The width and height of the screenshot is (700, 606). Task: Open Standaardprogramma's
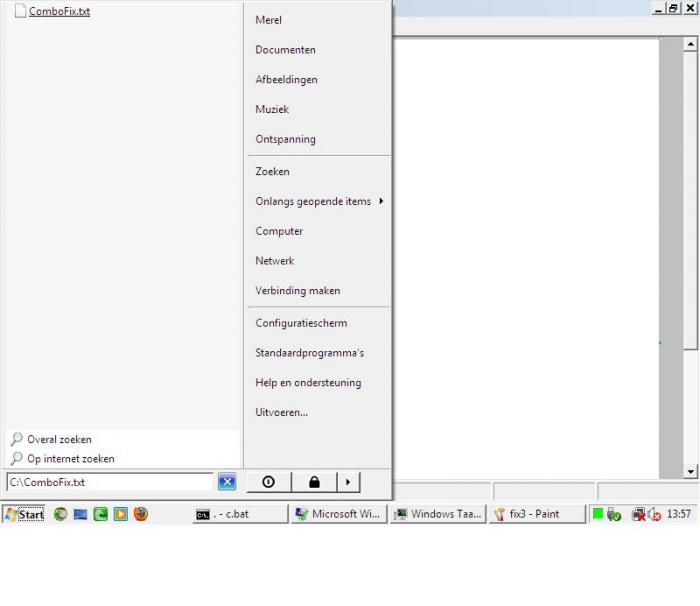click(x=309, y=353)
